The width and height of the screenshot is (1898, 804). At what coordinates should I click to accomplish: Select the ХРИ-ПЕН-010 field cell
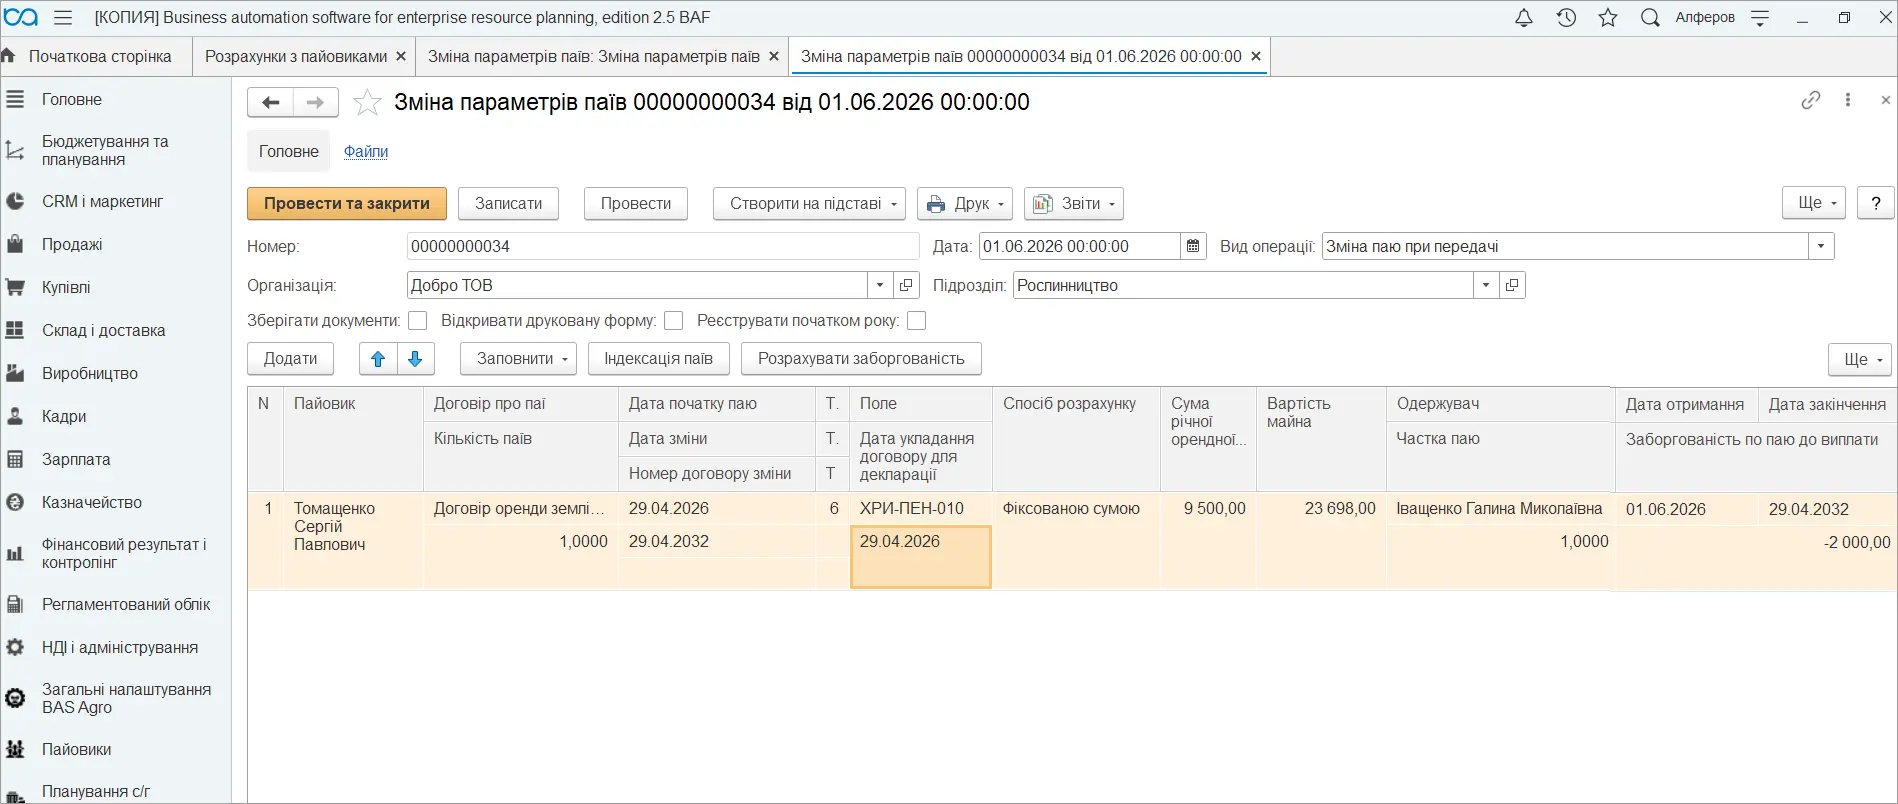tap(921, 509)
